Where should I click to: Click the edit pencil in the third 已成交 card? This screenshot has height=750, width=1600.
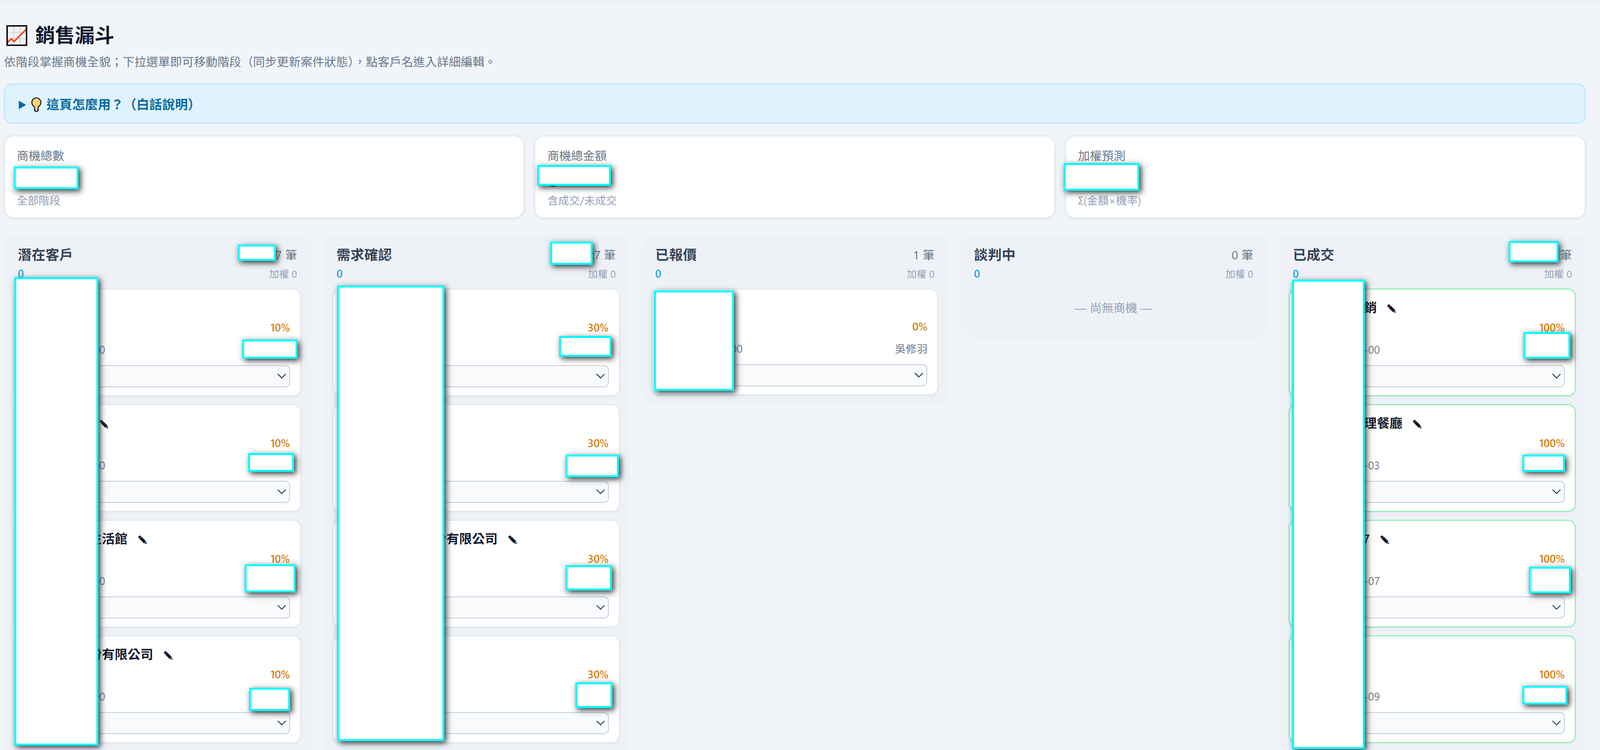click(x=1384, y=540)
